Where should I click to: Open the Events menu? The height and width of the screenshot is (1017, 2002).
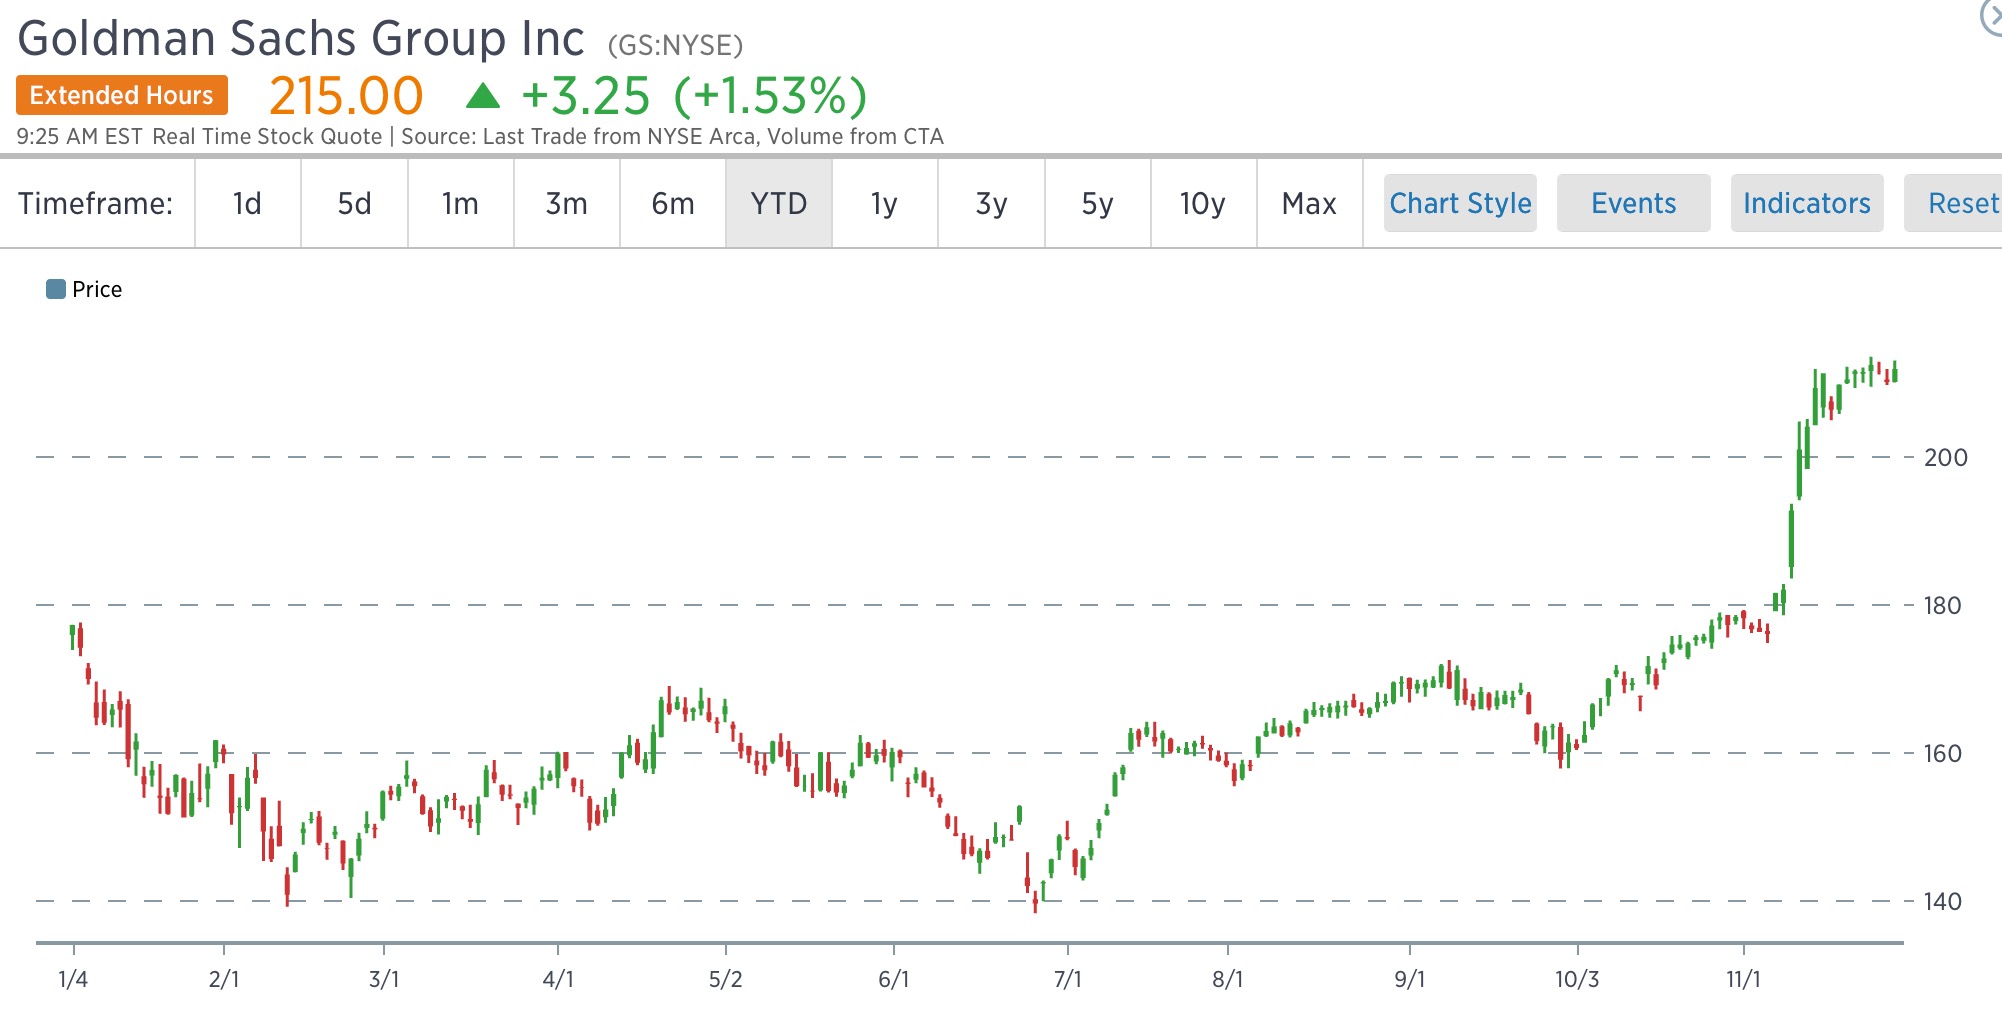coord(1634,203)
